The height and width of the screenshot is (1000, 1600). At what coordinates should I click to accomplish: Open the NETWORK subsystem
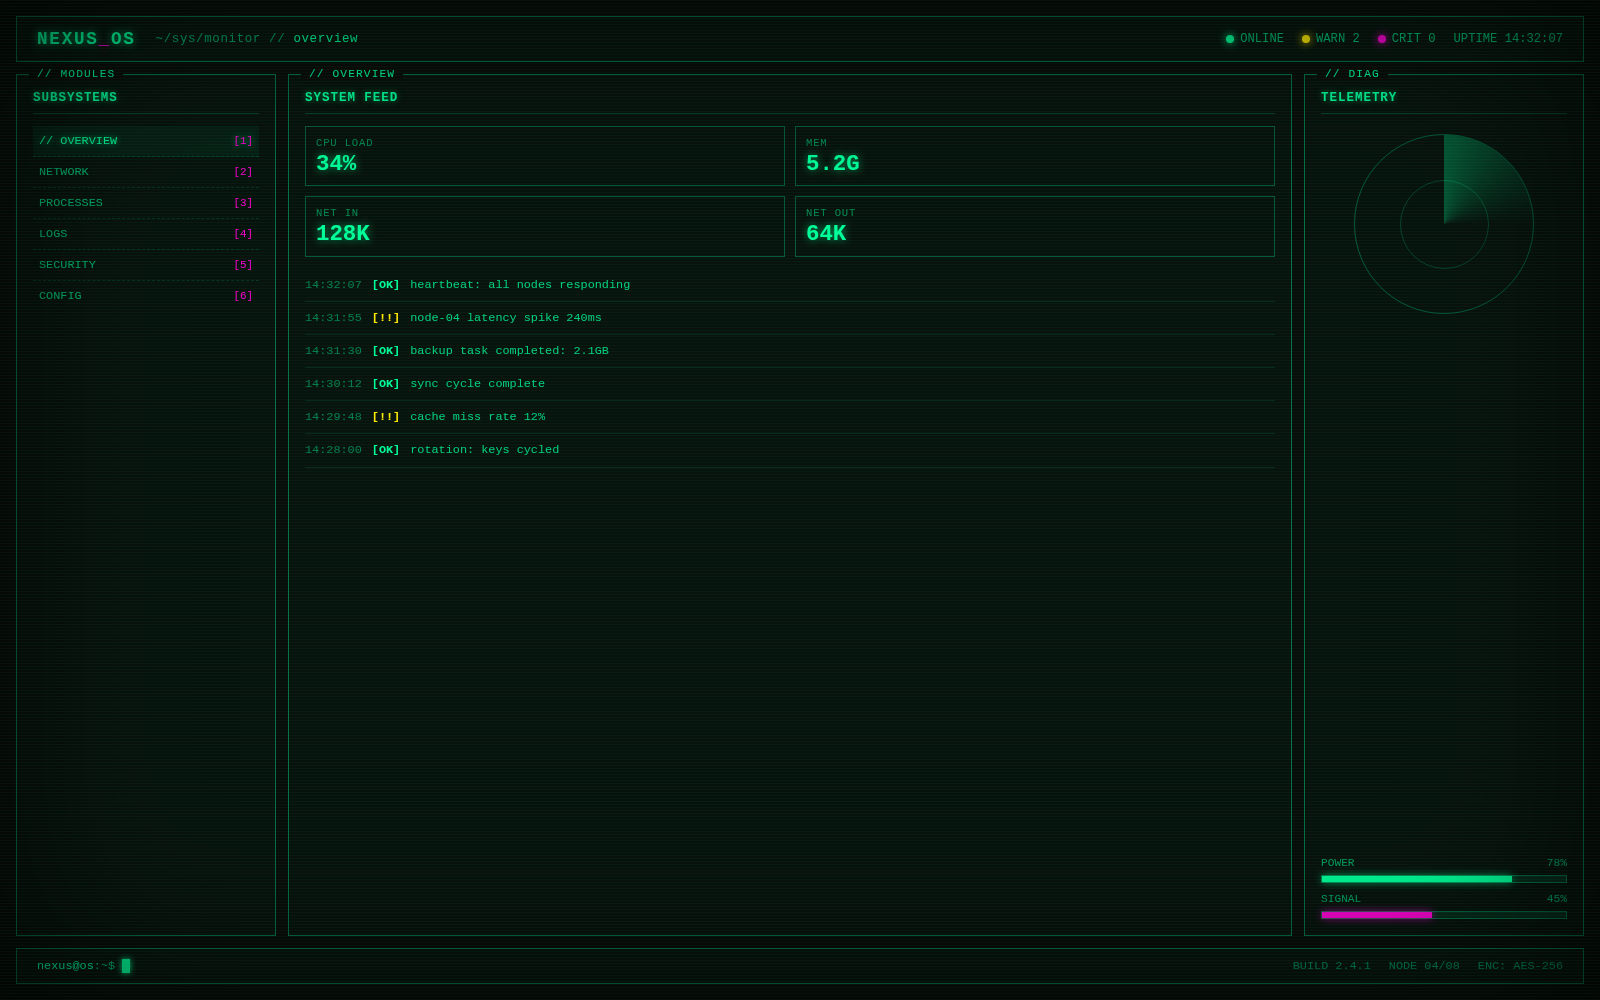click(x=146, y=172)
